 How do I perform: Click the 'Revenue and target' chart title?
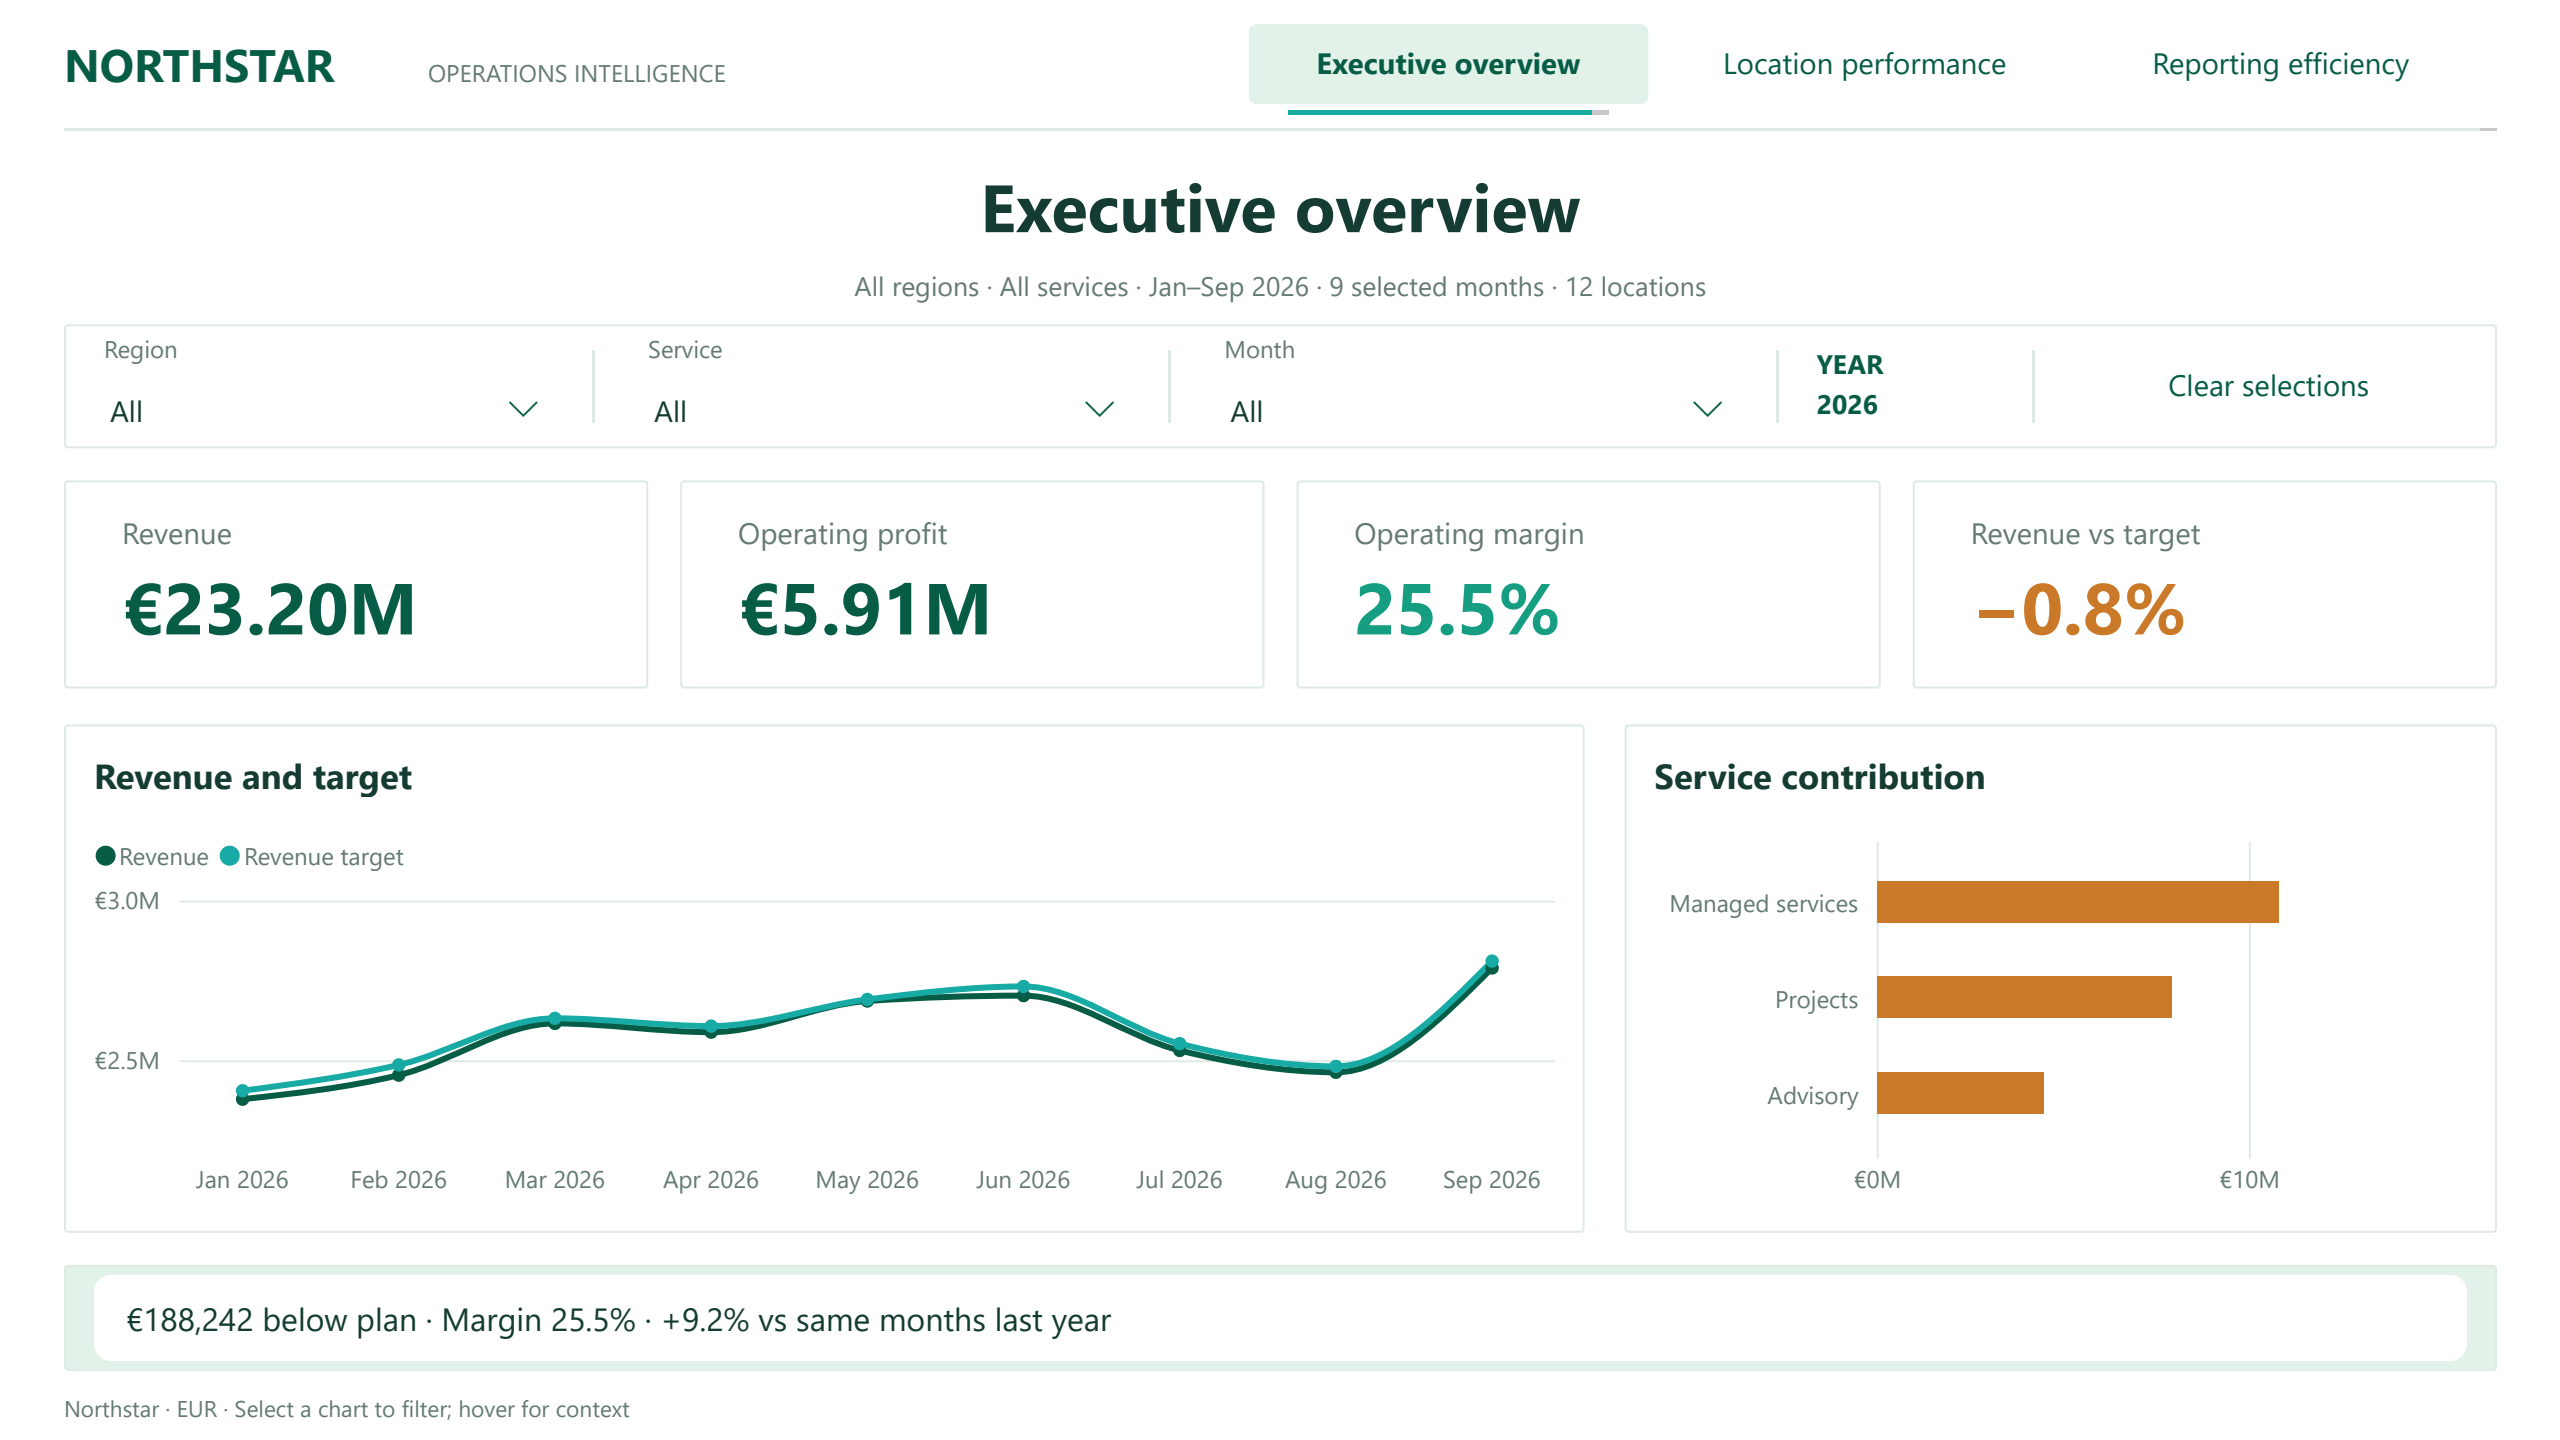[x=253, y=777]
